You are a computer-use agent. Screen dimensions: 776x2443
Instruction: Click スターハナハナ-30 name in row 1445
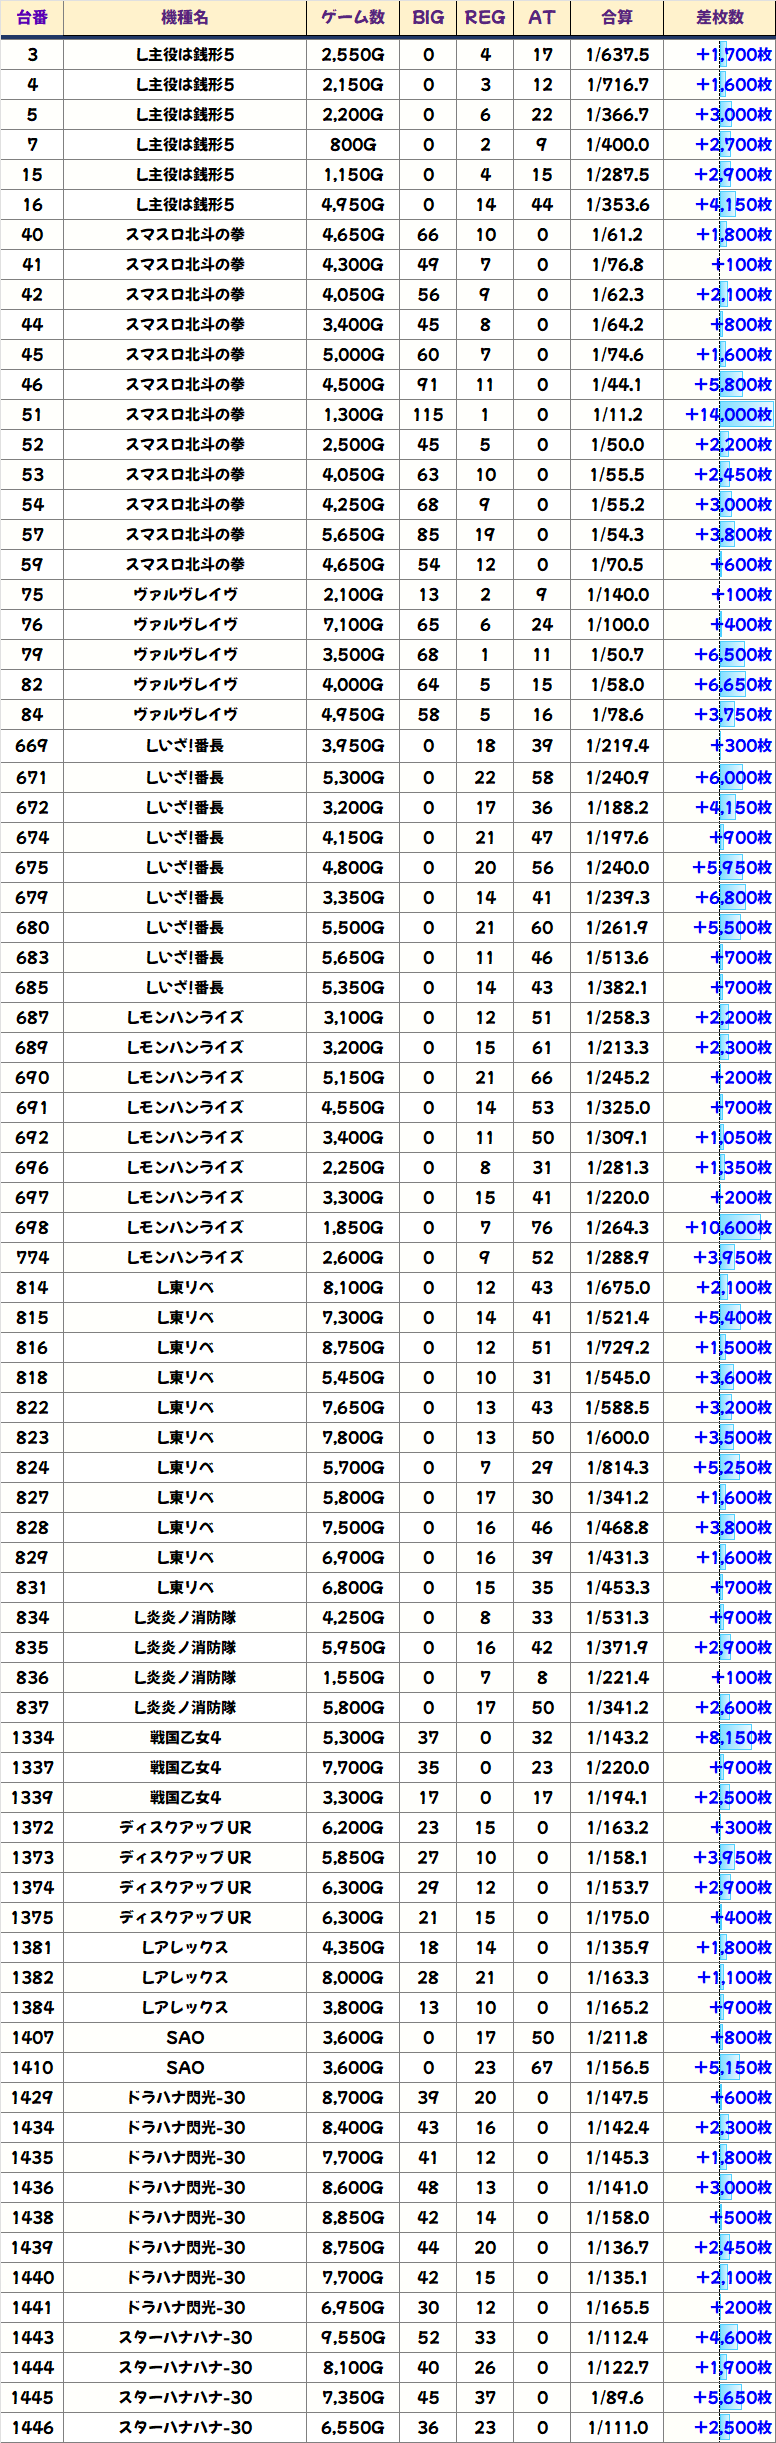[x=185, y=2398]
